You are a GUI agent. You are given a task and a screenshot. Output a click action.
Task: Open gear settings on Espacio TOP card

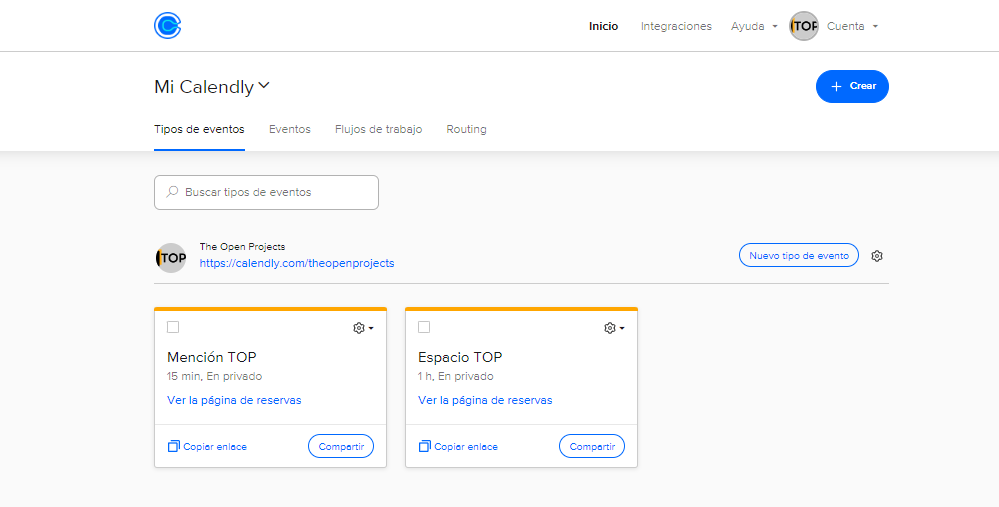pos(614,328)
